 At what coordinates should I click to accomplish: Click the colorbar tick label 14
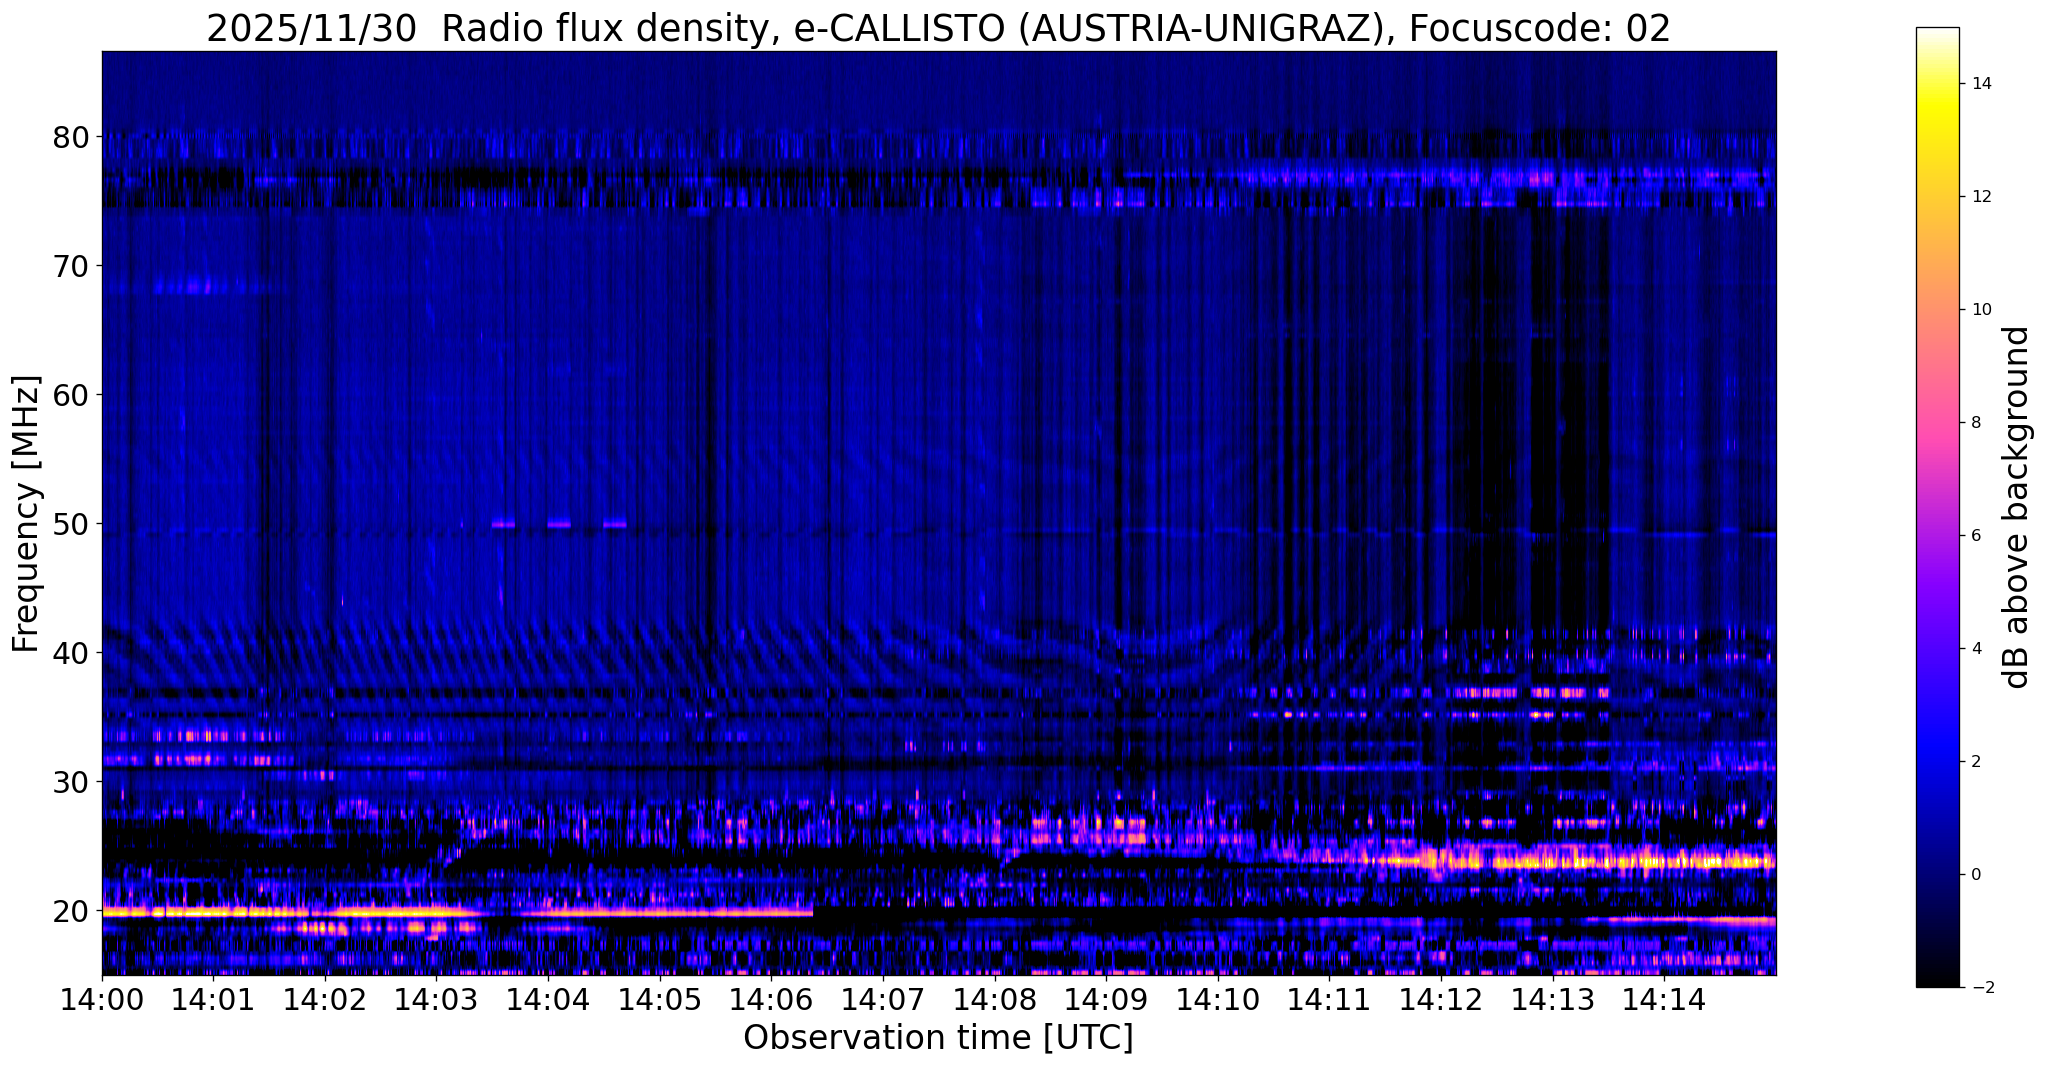pos(1982,84)
